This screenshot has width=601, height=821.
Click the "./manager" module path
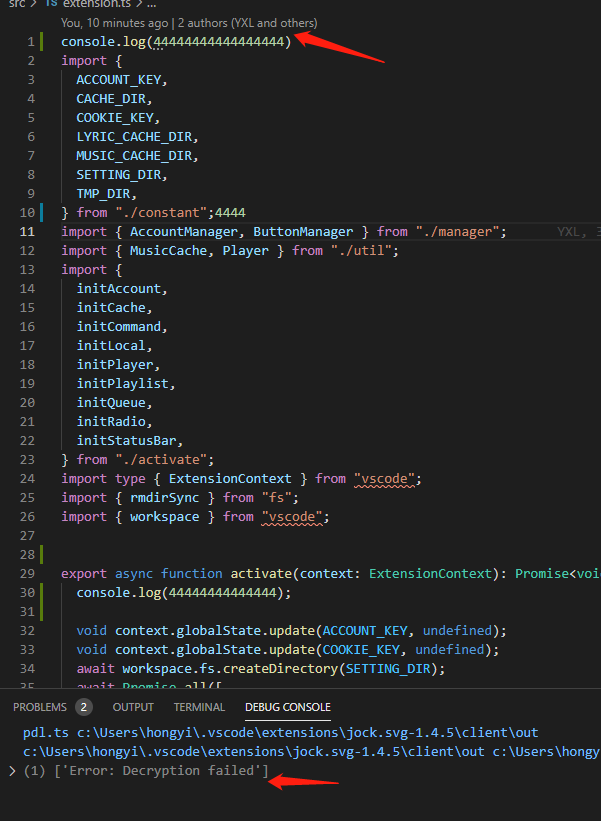tap(458, 231)
